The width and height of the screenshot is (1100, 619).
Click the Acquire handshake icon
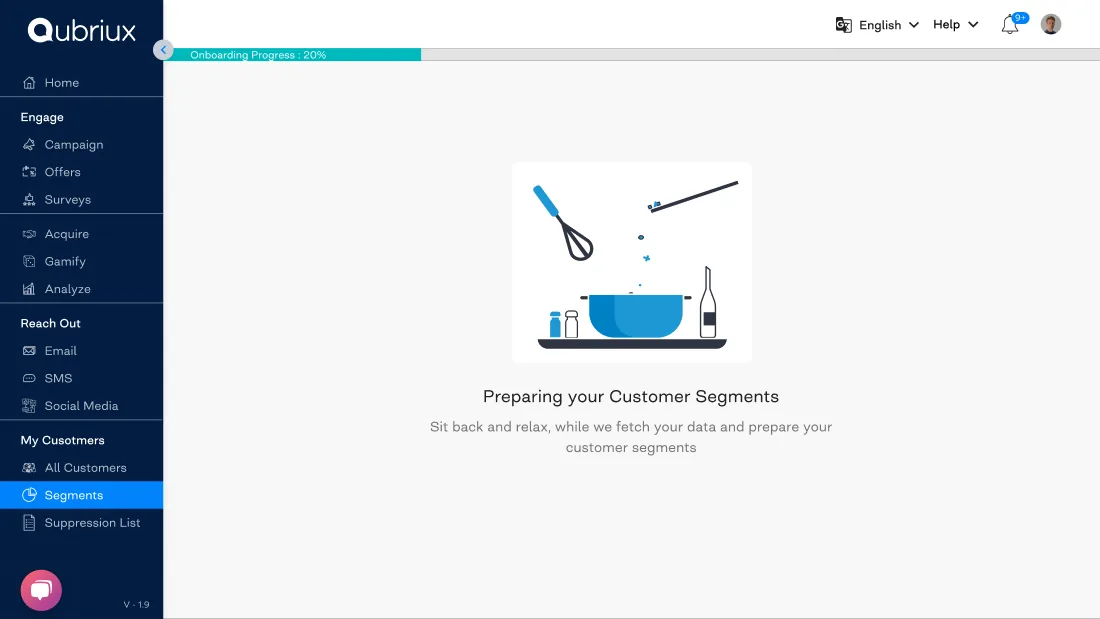pos(29,234)
